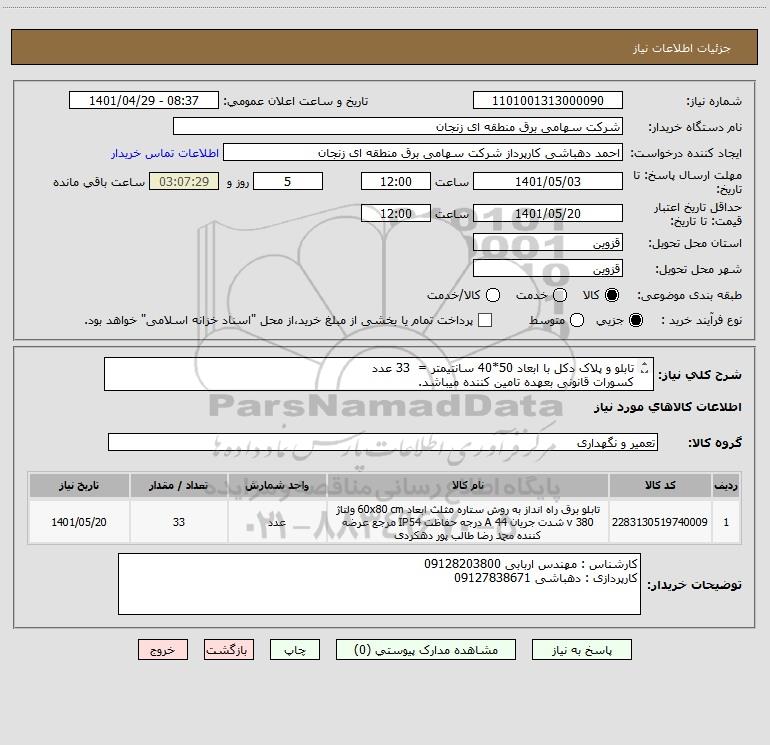Screen dimensions: 770x745
Task: Click the مشاهده مدارک پیوستی (0) button
Action: tap(426, 650)
